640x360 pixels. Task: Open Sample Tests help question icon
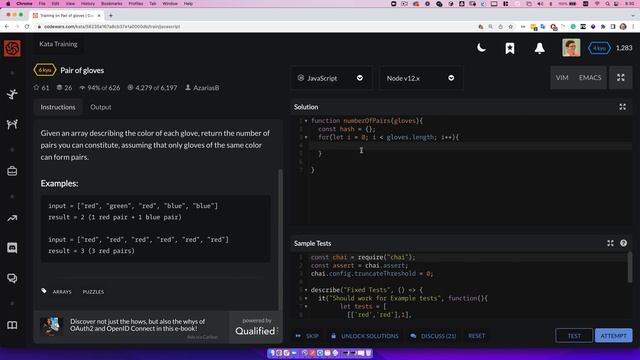pyautogui.click(x=623, y=243)
